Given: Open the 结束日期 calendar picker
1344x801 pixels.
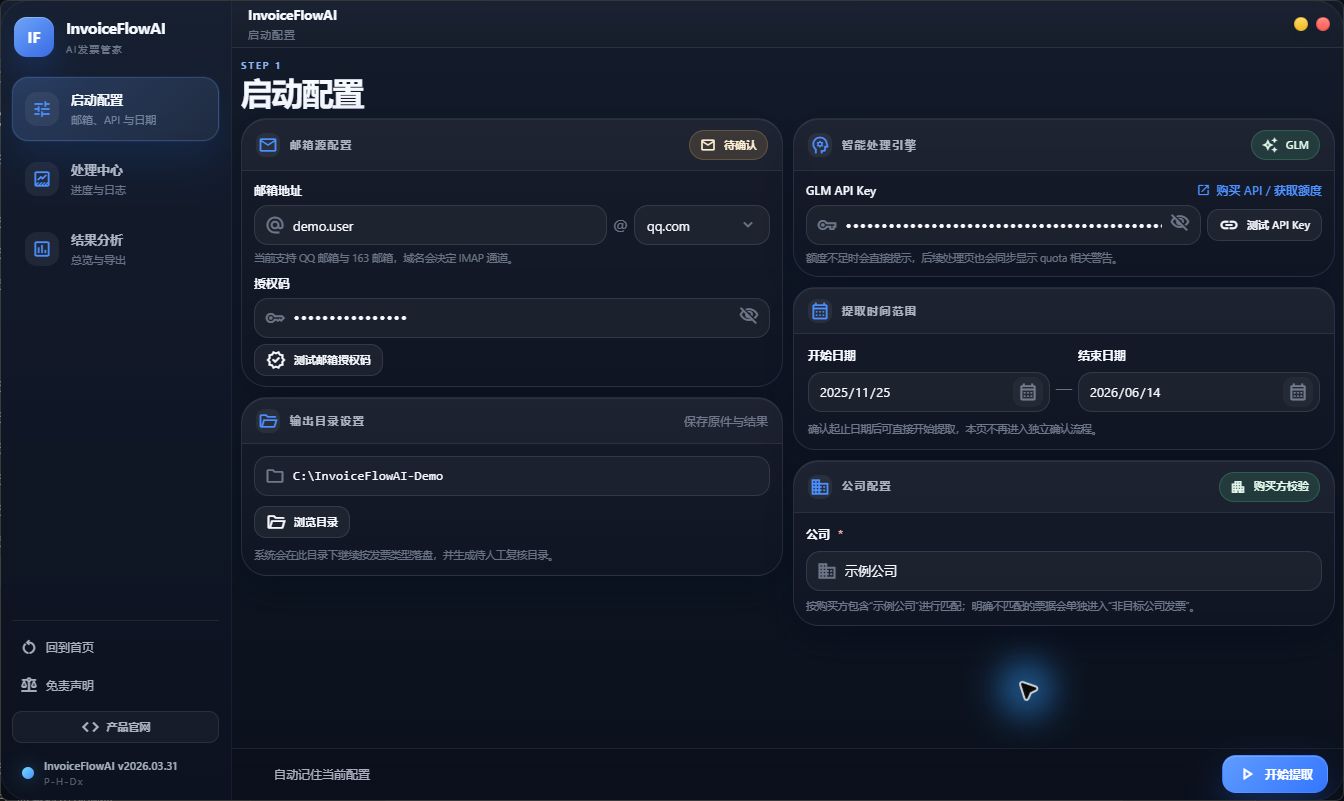Looking at the screenshot, I should 1297,392.
